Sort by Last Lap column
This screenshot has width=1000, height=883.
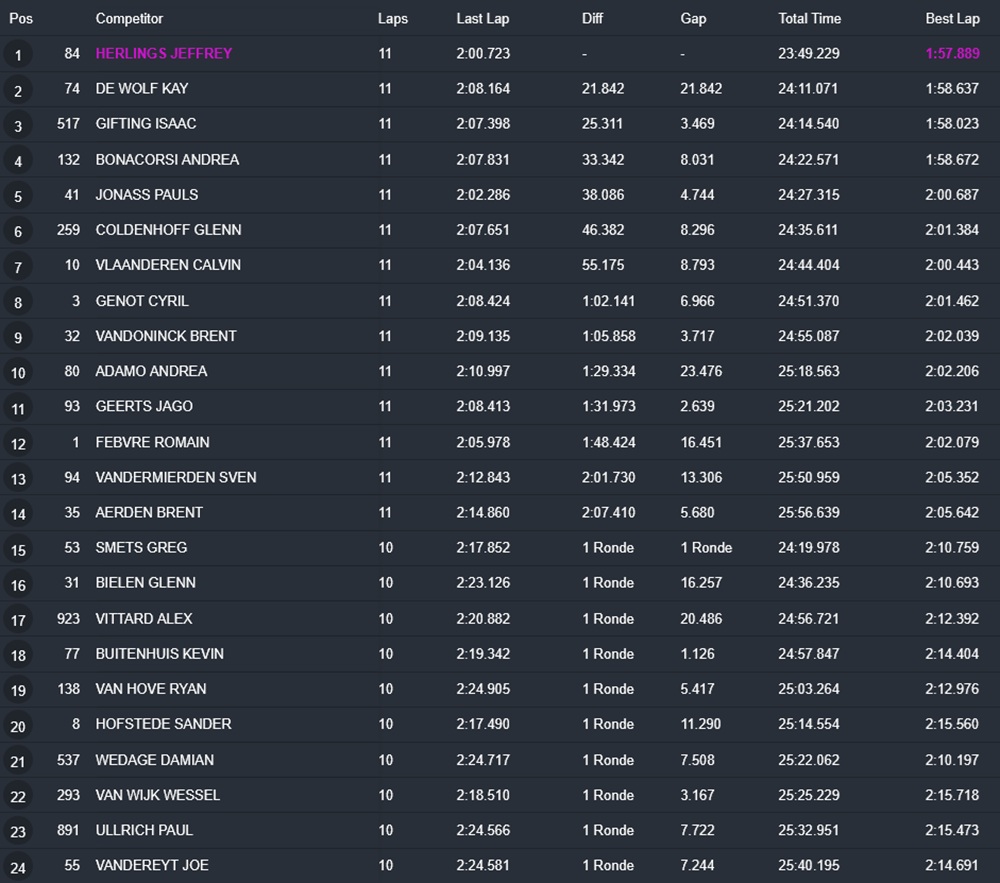pos(483,18)
